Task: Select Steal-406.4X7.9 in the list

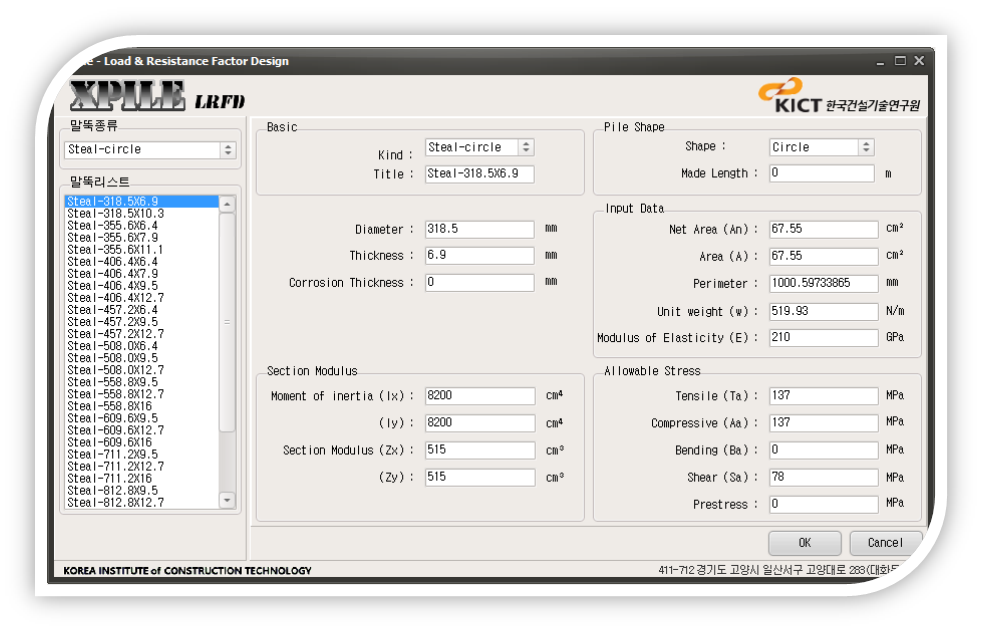Action: tap(142, 274)
